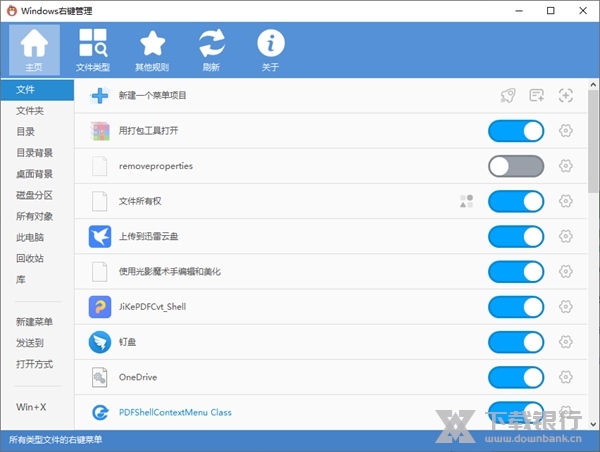Disable the 用打包工具打开 toggle
Viewport: 600px width, 452px height.
coord(516,131)
